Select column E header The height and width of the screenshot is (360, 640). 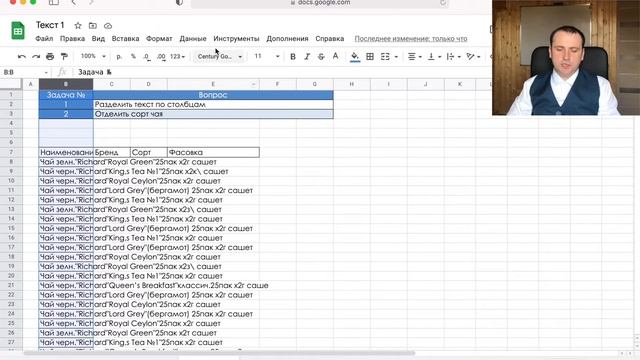pos(213,84)
